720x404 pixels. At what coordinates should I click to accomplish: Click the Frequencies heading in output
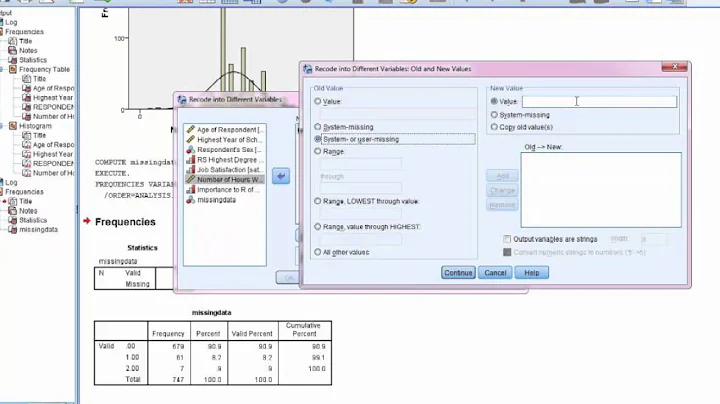click(x=125, y=222)
